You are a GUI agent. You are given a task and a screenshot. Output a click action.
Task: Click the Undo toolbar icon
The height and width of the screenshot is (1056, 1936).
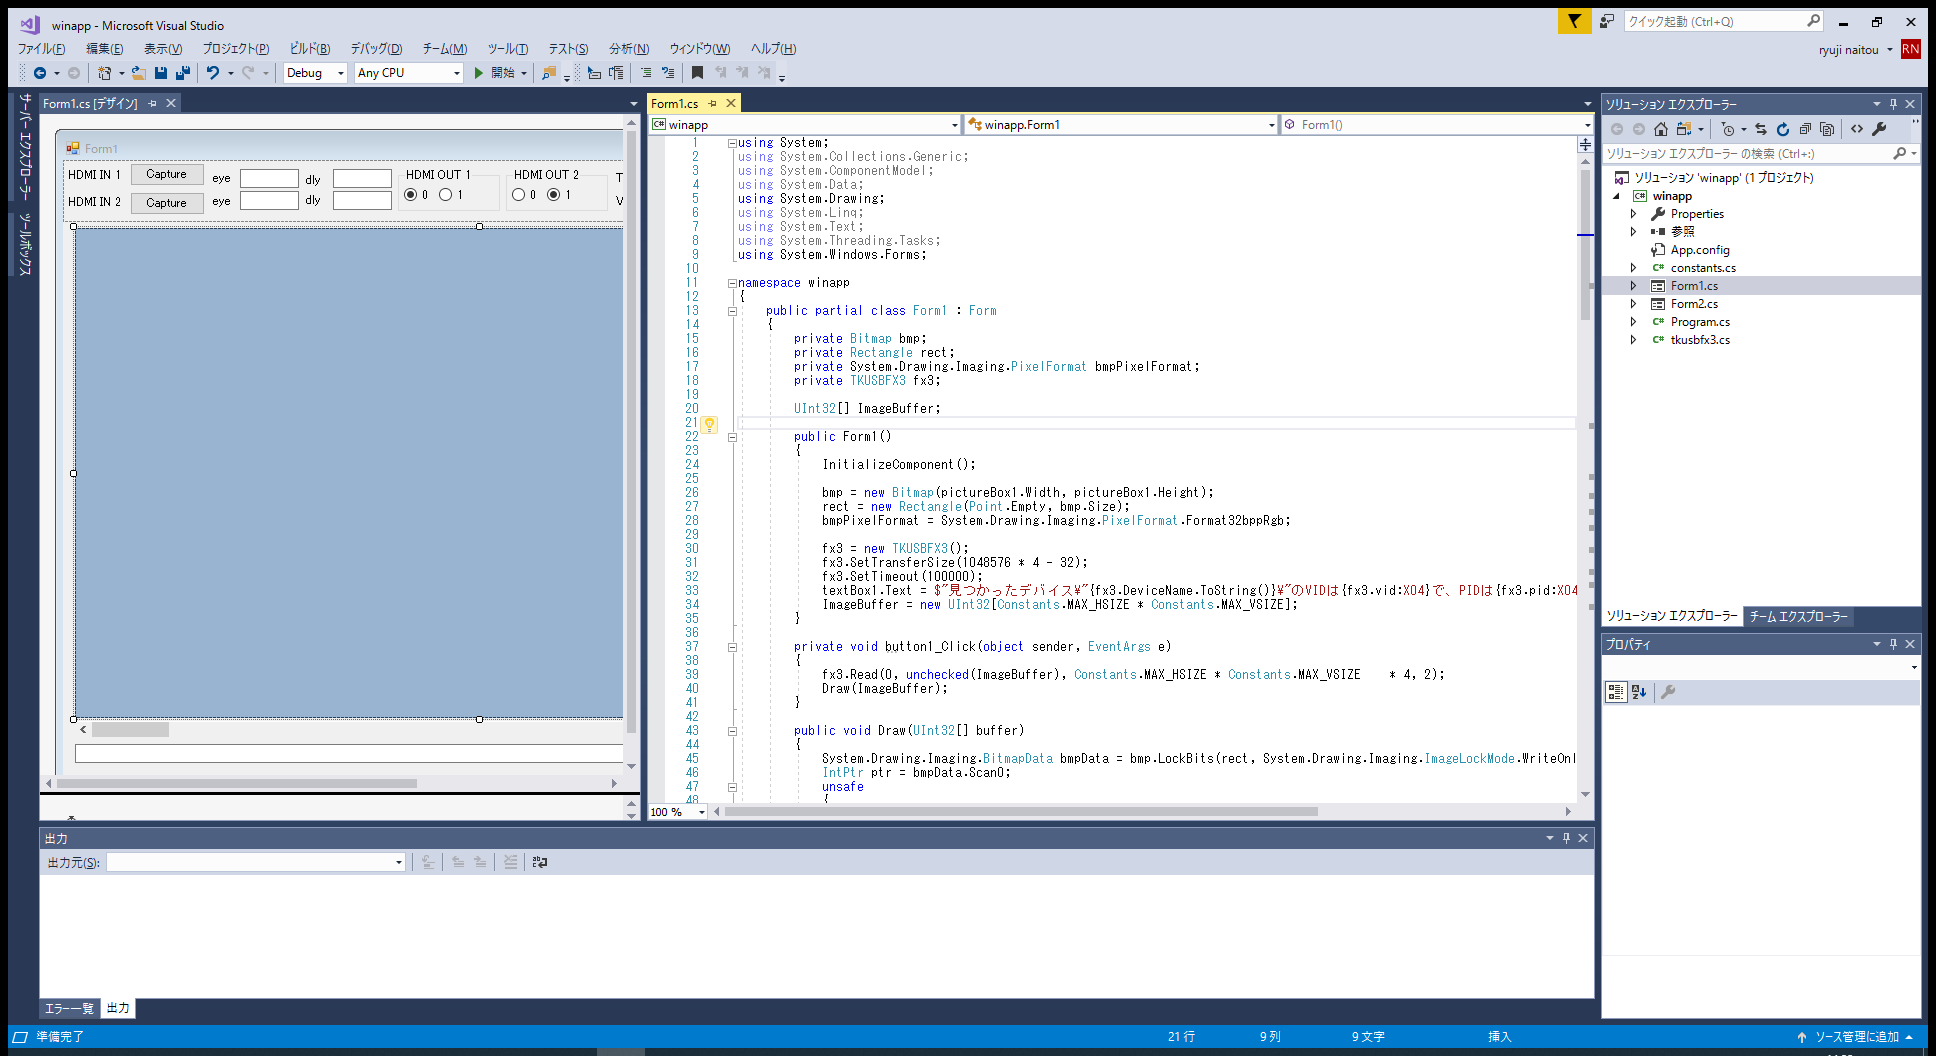[212, 73]
